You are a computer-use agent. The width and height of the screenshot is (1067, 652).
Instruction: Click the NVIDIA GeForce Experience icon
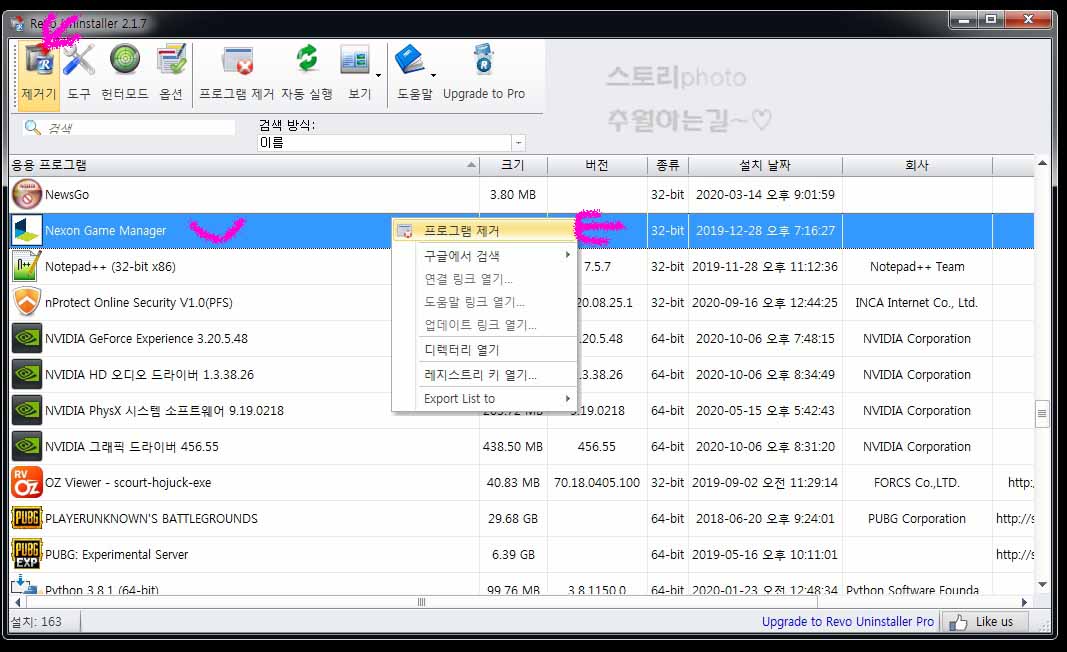point(27,339)
